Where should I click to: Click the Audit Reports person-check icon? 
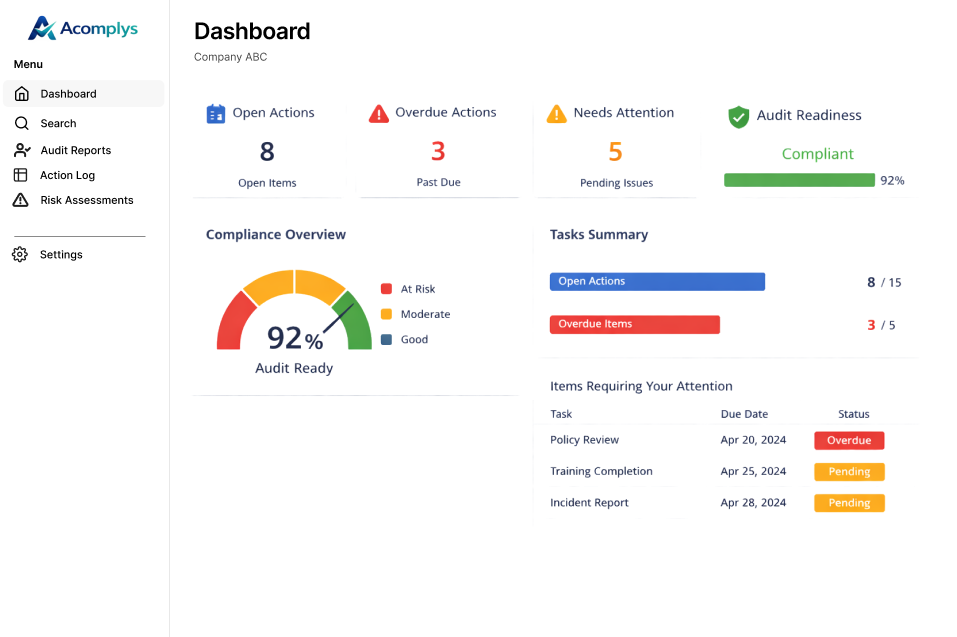point(22,150)
